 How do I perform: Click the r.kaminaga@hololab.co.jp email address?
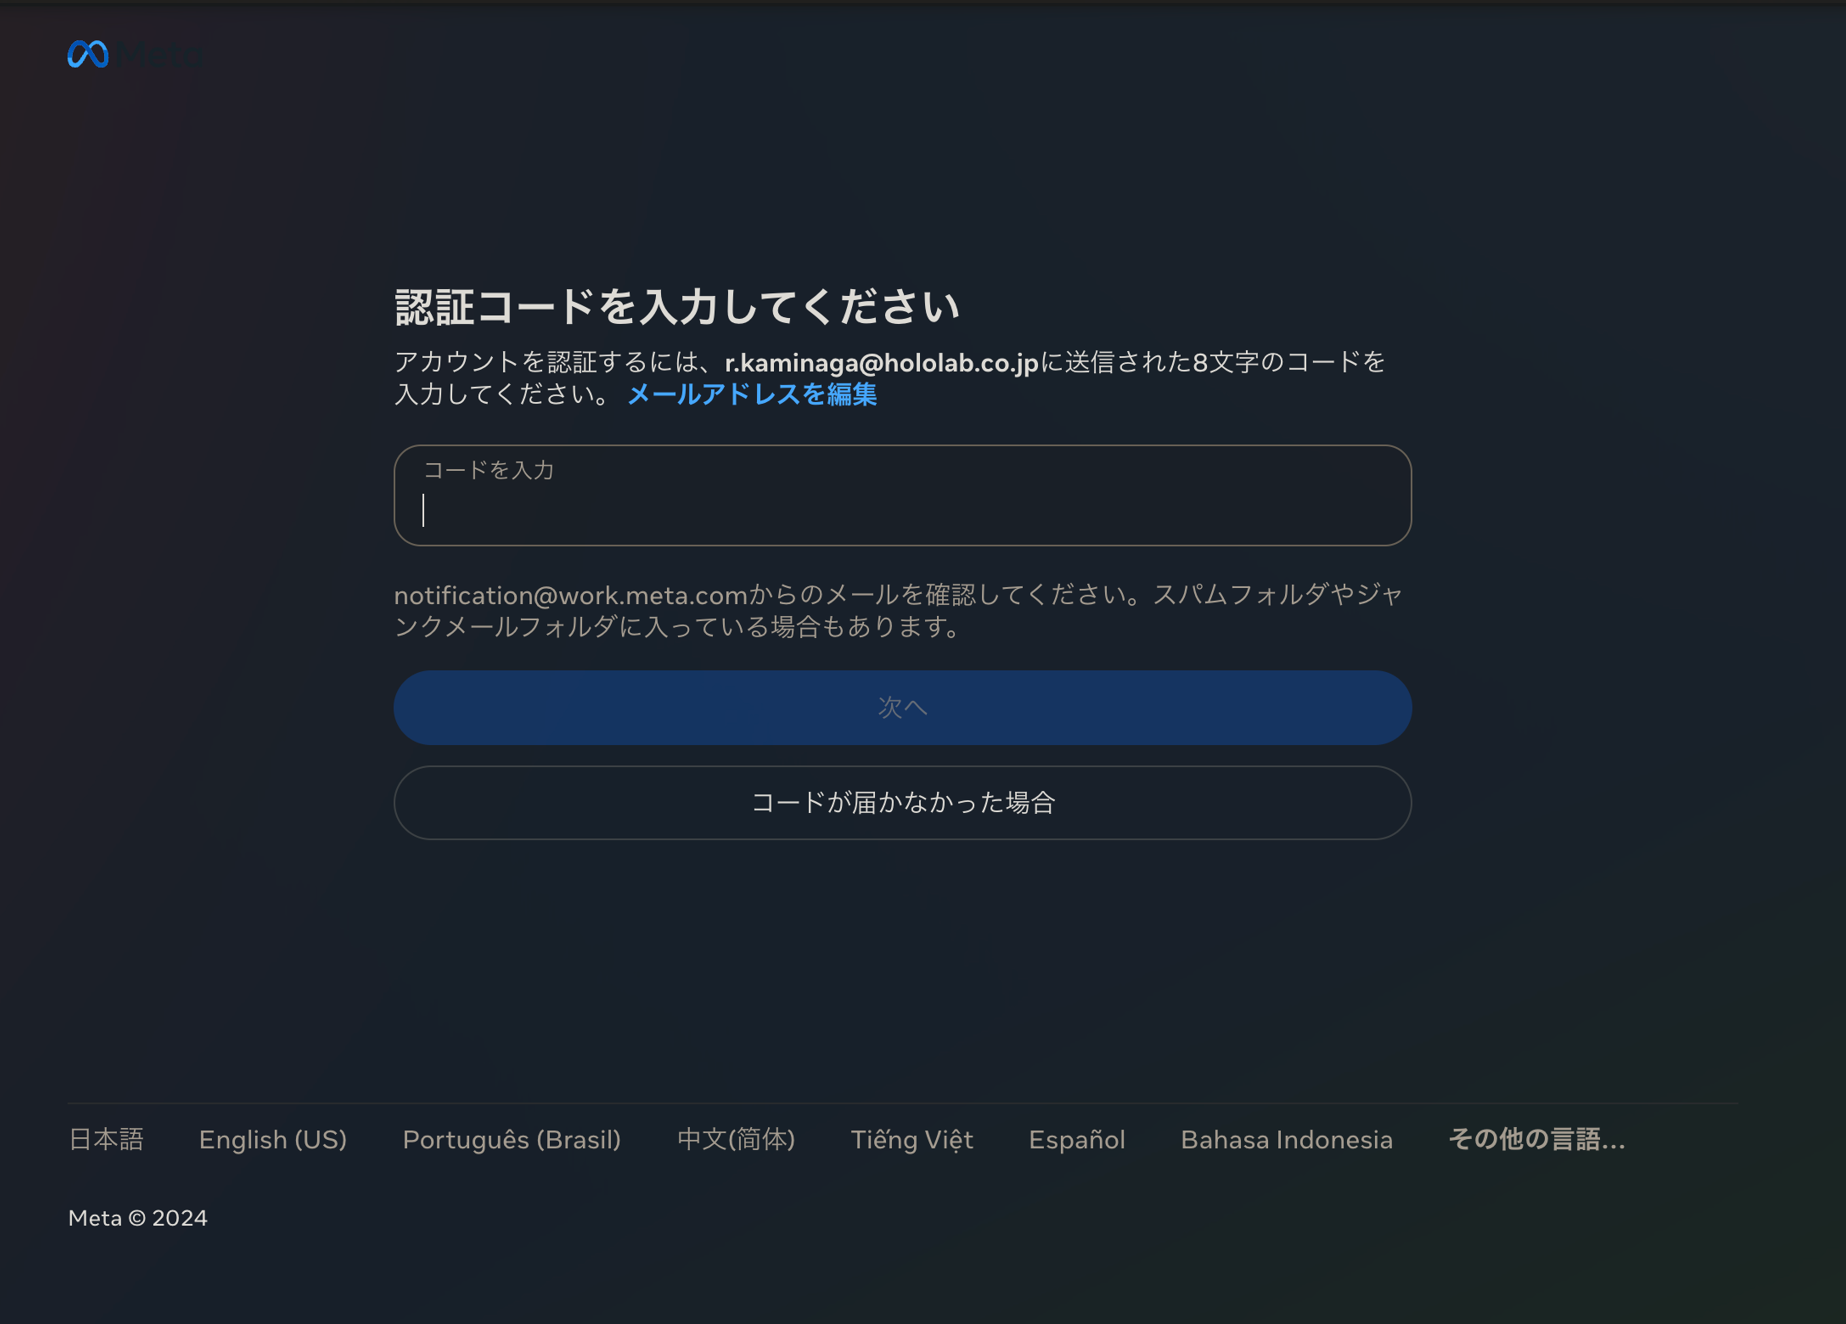tap(881, 362)
